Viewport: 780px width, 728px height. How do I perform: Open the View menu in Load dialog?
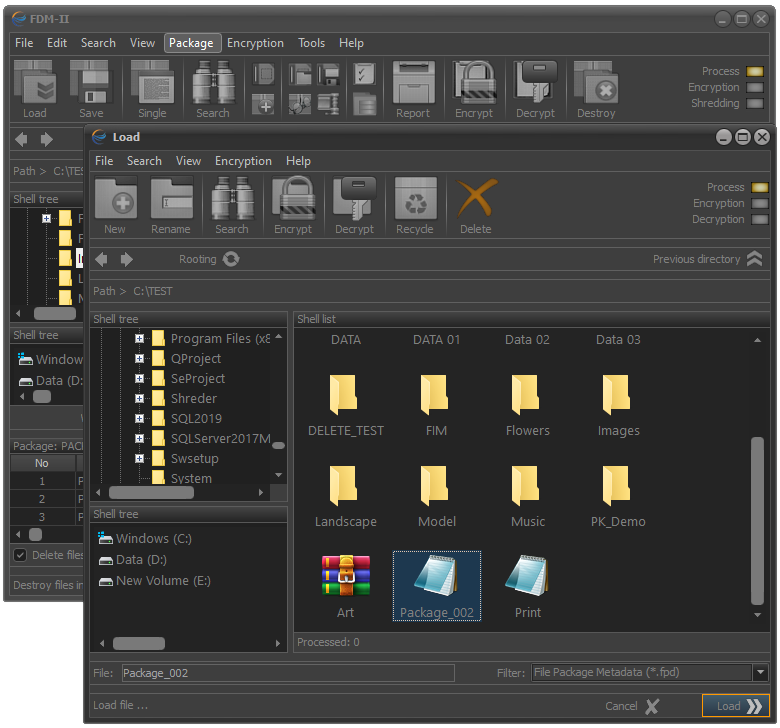(188, 161)
